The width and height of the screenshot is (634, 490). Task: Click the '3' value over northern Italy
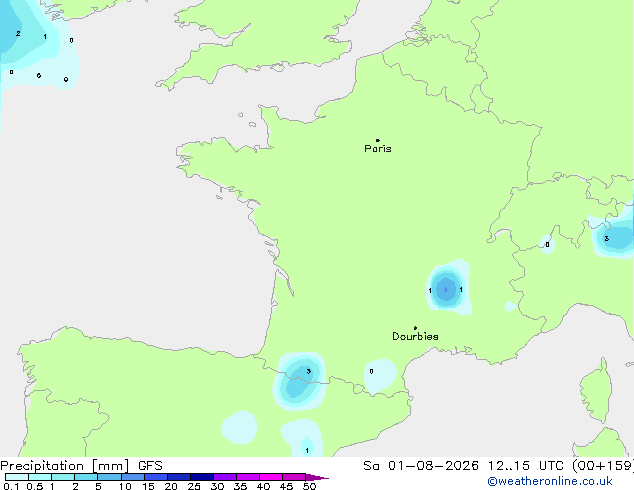pos(607,239)
